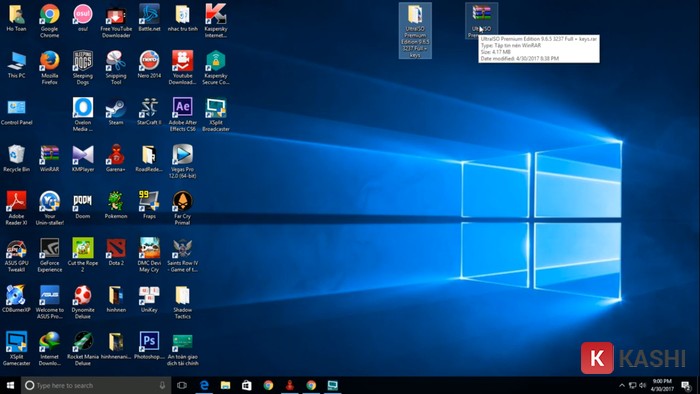Open Vegas Pro 12.0 shortcut
The height and width of the screenshot is (394, 700).
click(x=183, y=161)
